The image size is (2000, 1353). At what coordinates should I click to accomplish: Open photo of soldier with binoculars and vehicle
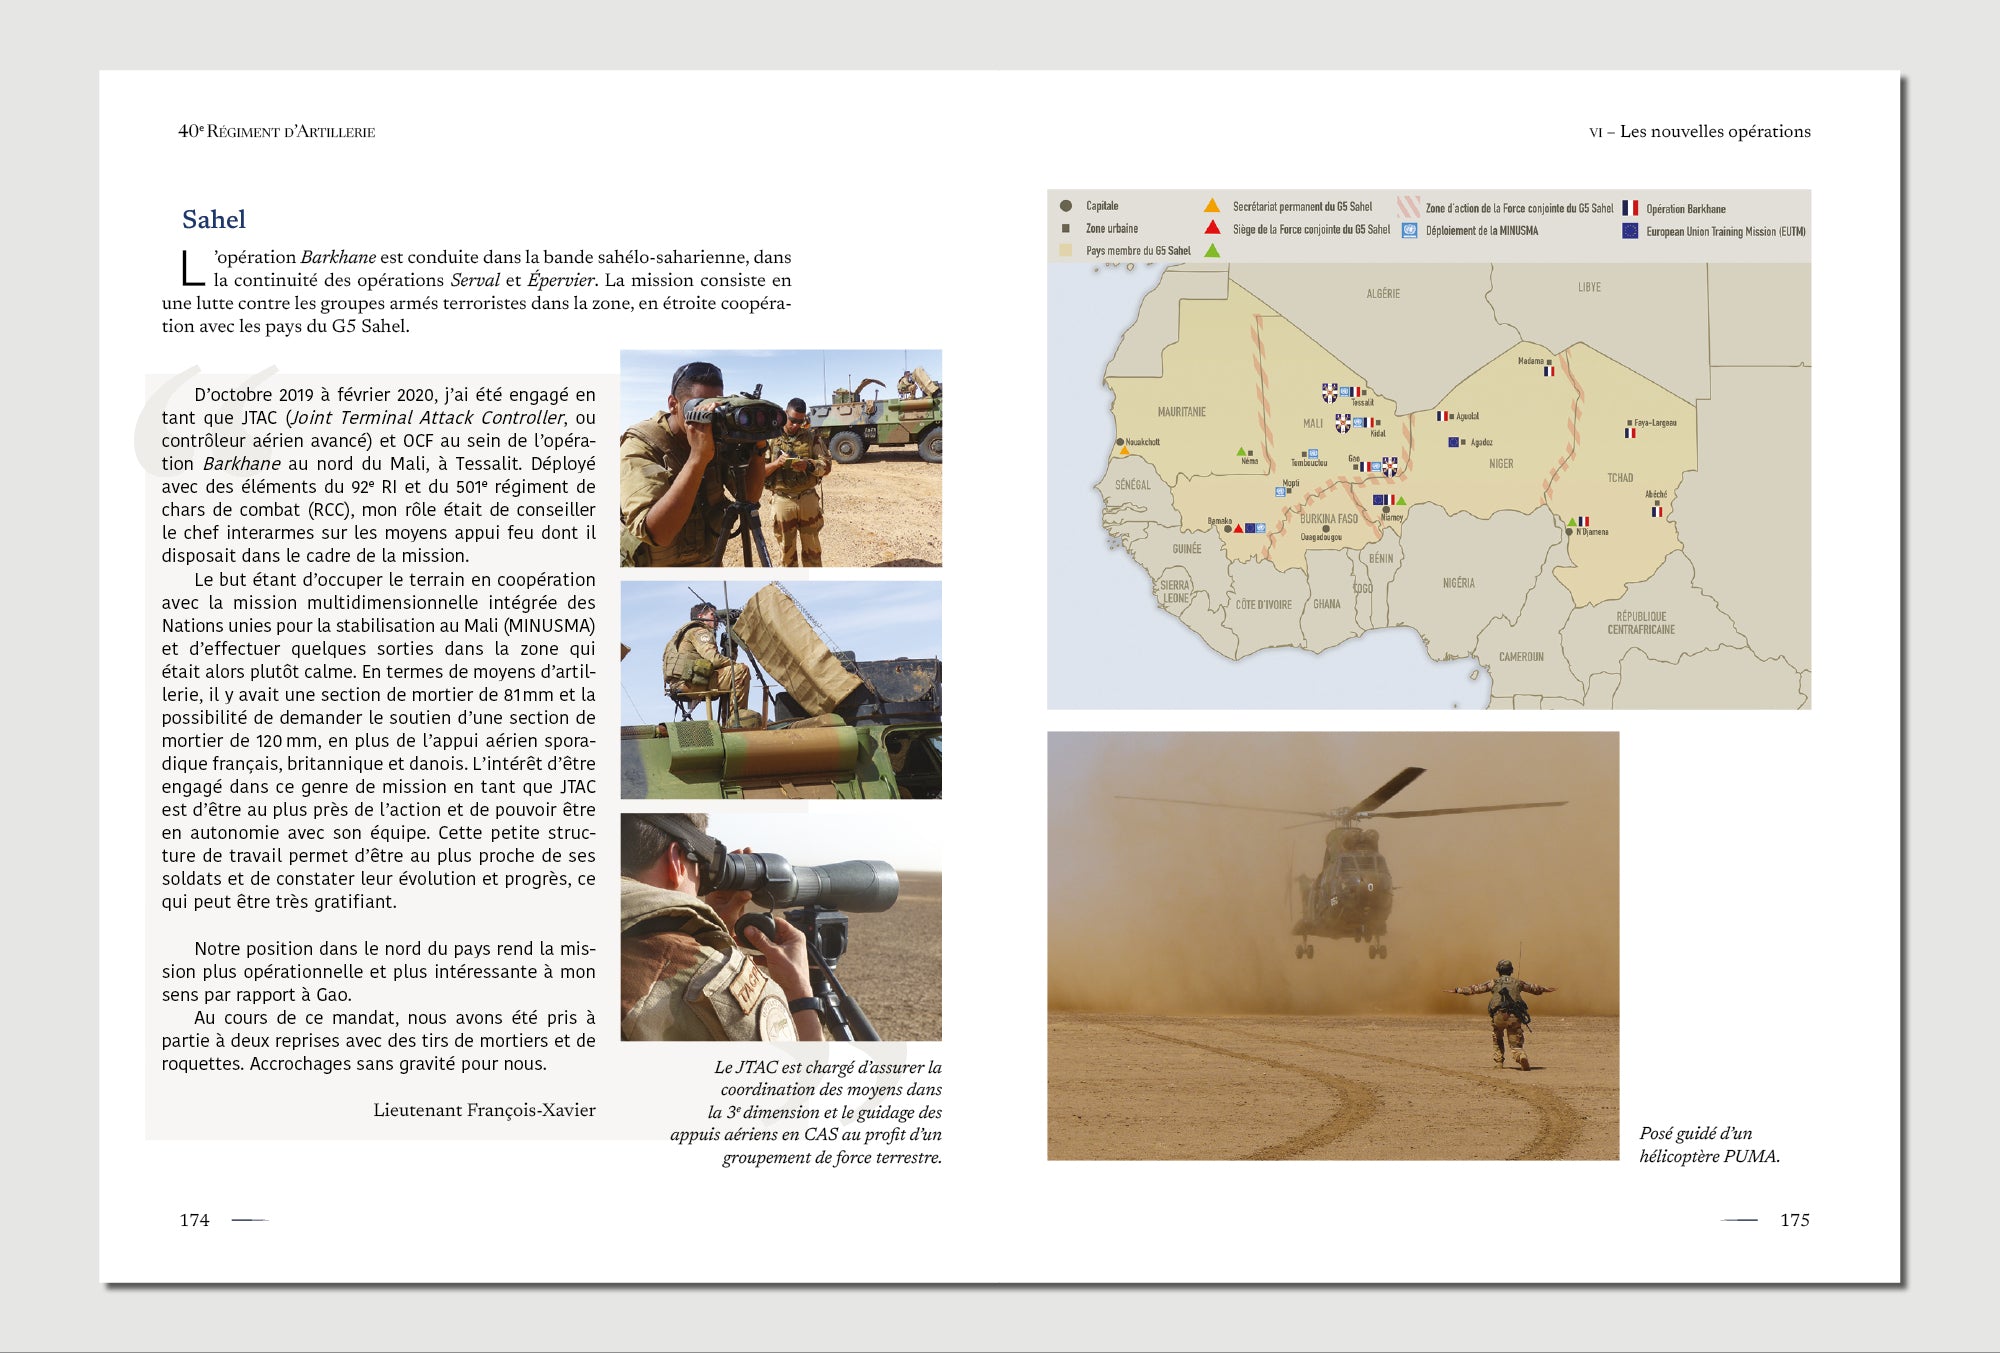coord(781,458)
